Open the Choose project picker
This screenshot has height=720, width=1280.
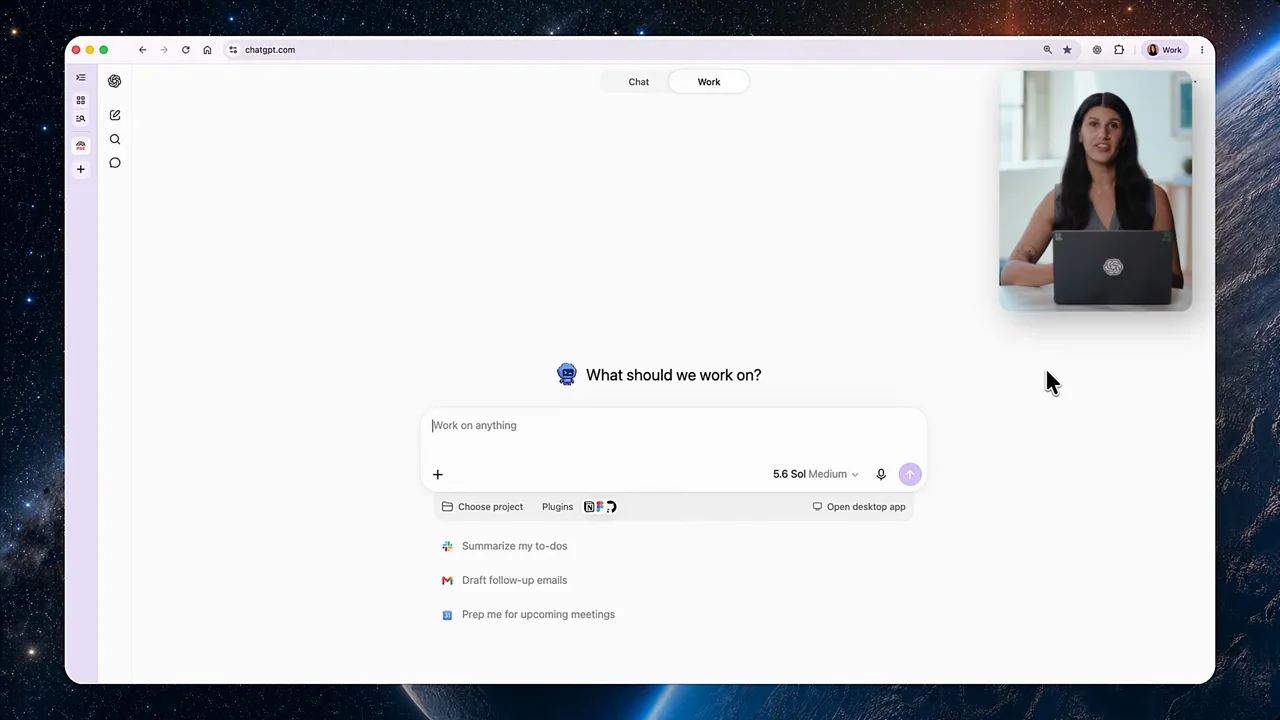click(482, 507)
